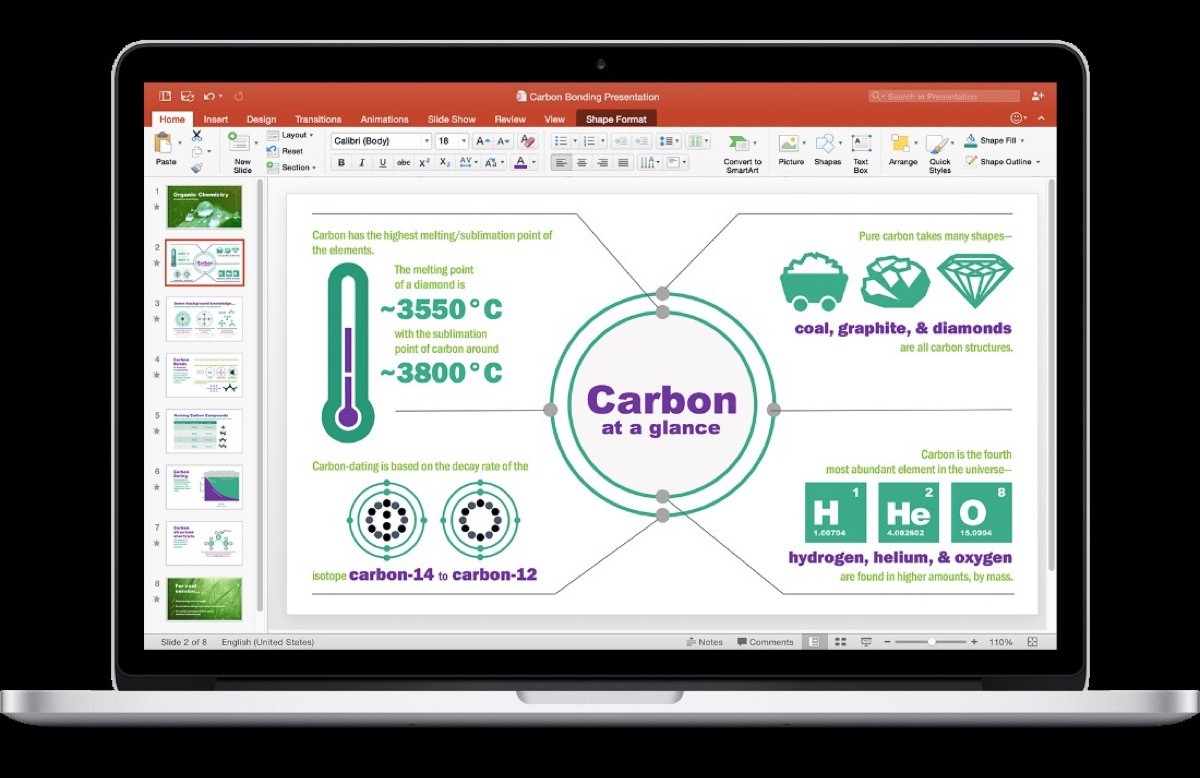
Task: Click fit slide to window icon
Action: click(1032, 642)
